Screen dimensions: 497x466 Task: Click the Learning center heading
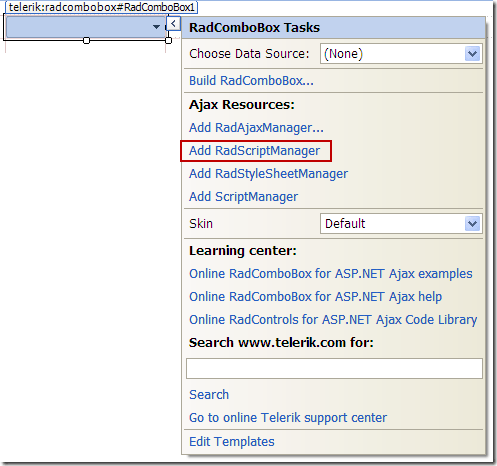tap(243, 251)
